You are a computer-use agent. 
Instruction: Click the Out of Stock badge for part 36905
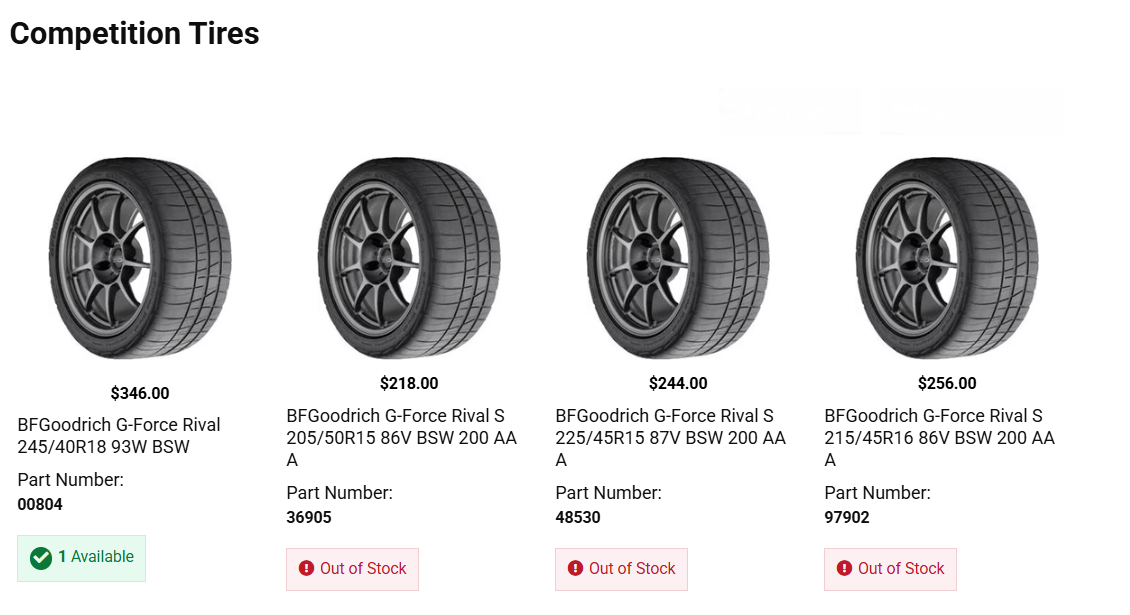pos(352,569)
